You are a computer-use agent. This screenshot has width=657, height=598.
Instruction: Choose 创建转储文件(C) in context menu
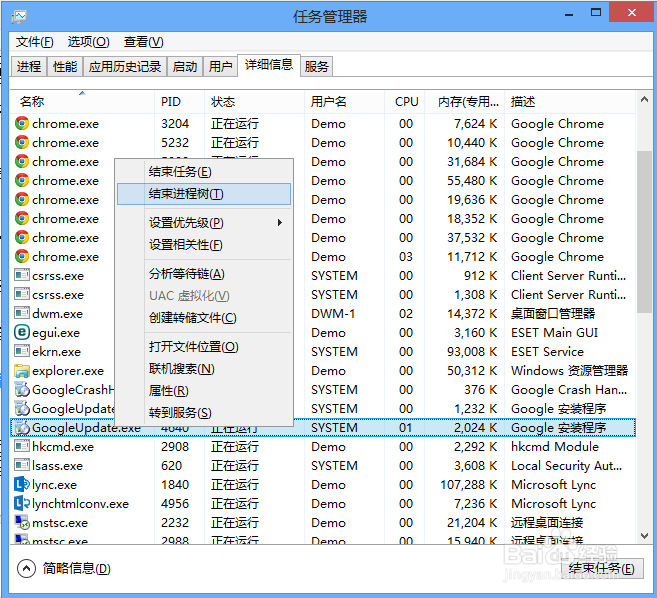click(x=204, y=318)
